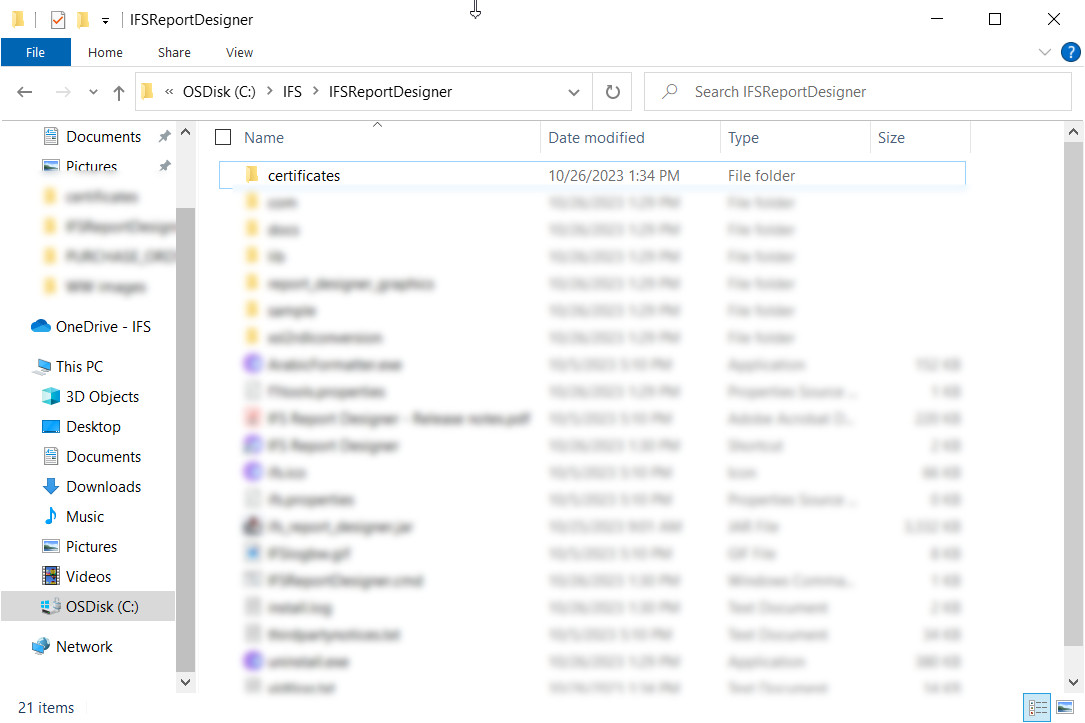Select This PC in navigation pane

click(x=80, y=367)
